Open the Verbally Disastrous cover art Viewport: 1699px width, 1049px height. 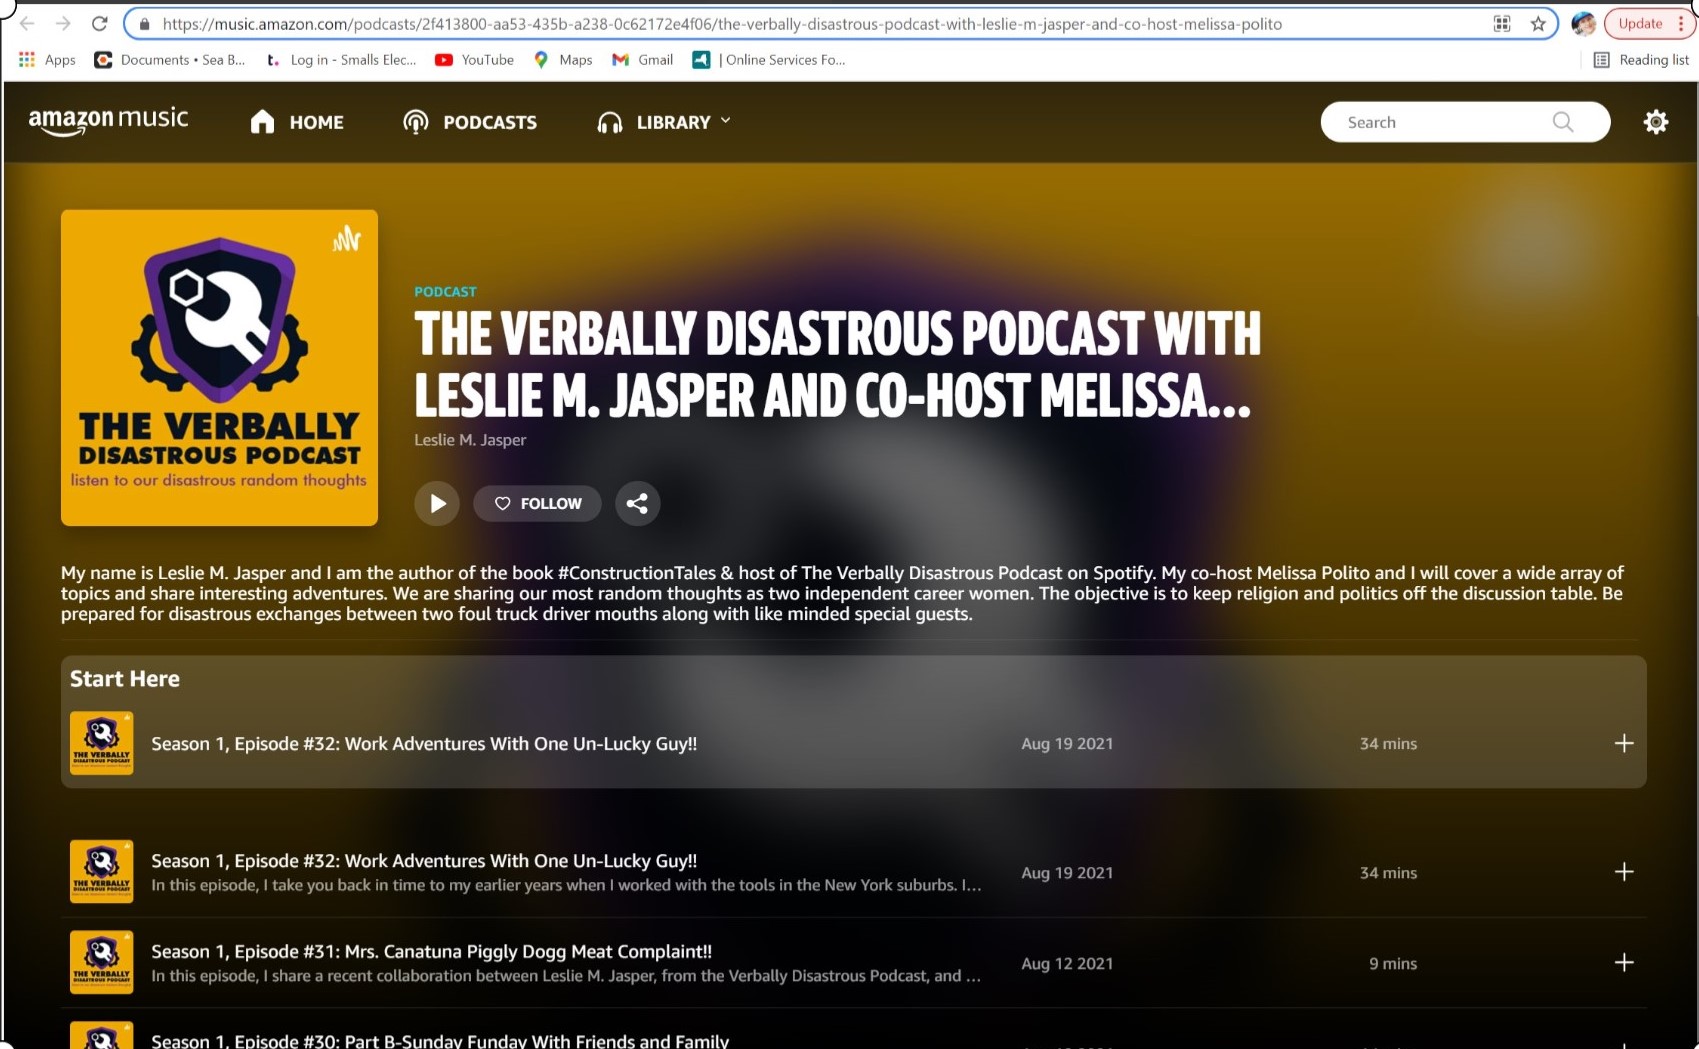219,367
